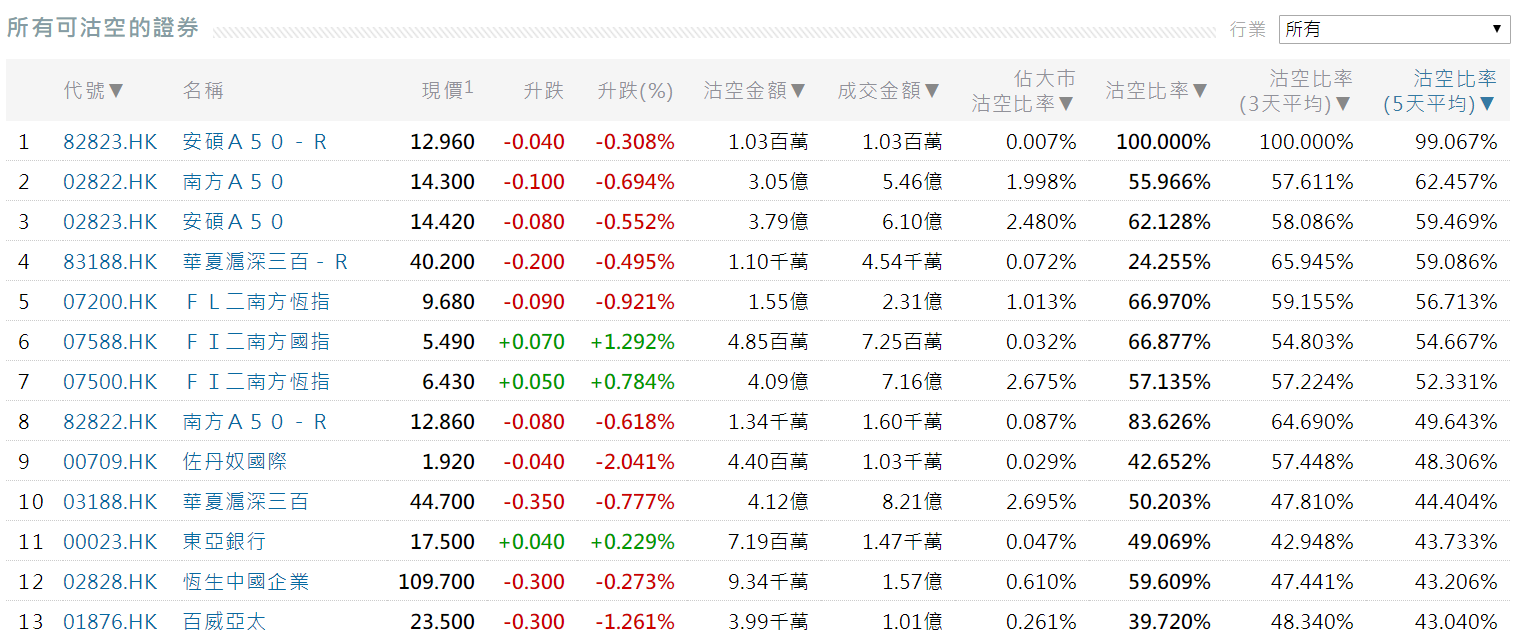Open 東亞銀行 stock page
The width and height of the screenshot is (1521, 637).
224,542
